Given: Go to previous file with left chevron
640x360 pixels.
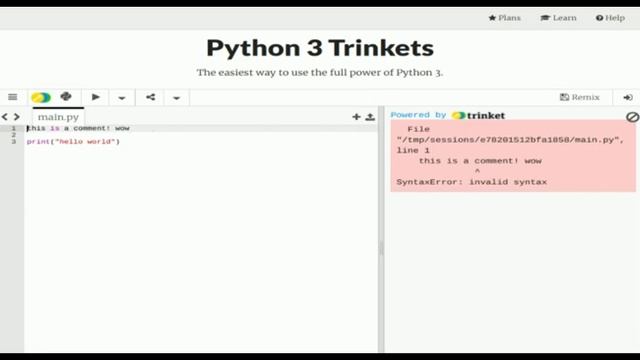Looking at the screenshot, I should click(x=5, y=117).
